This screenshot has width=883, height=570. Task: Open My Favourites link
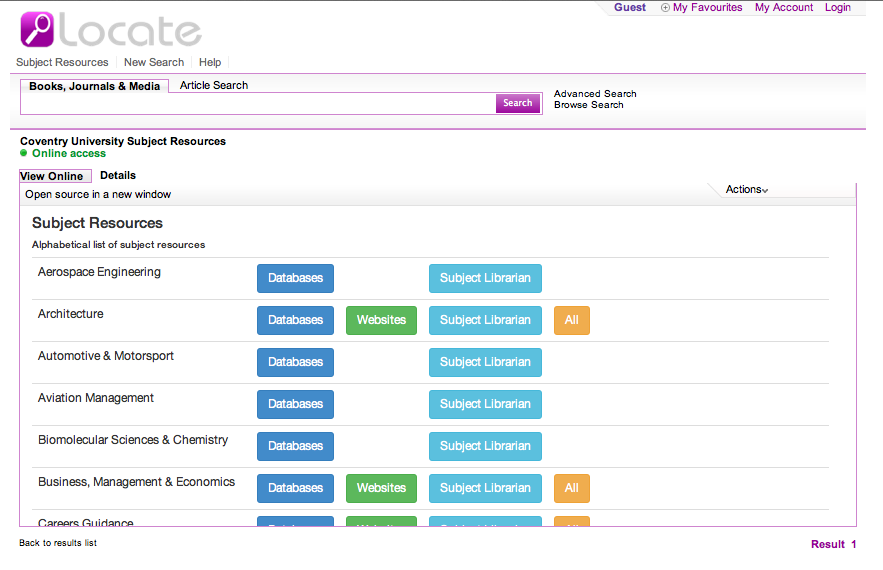tap(707, 8)
